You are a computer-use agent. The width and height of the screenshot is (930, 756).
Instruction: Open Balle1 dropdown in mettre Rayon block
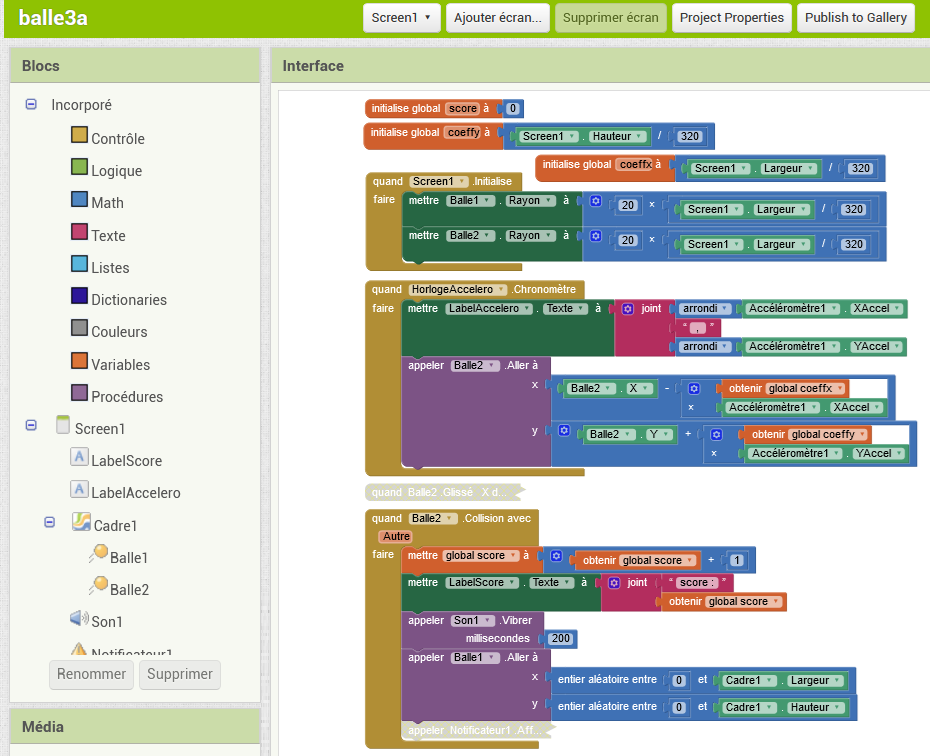tap(471, 200)
